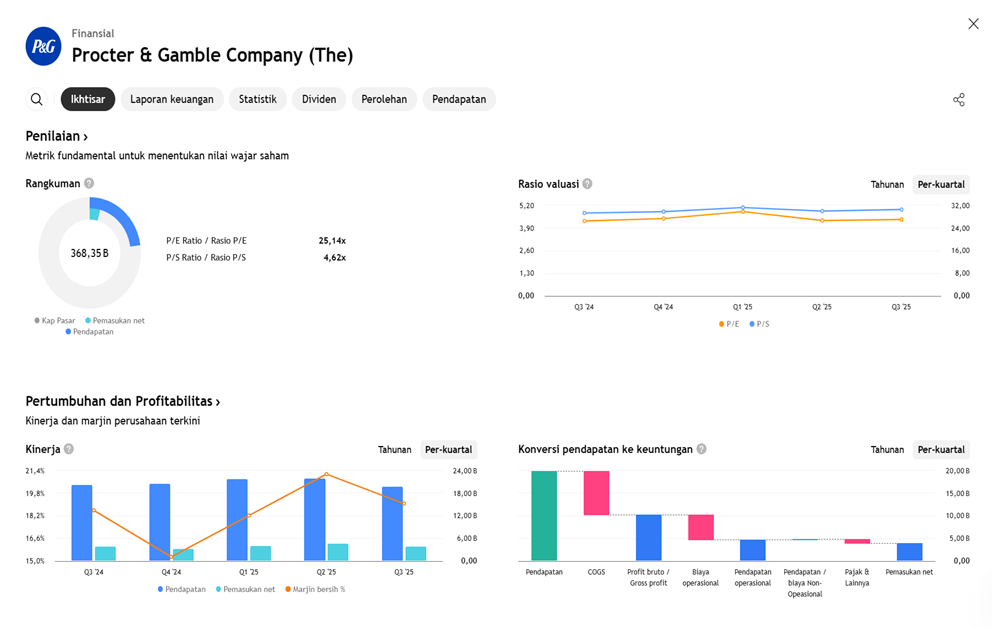Click the Profit bruto blue bar
The image size is (992, 628).
(648, 538)
